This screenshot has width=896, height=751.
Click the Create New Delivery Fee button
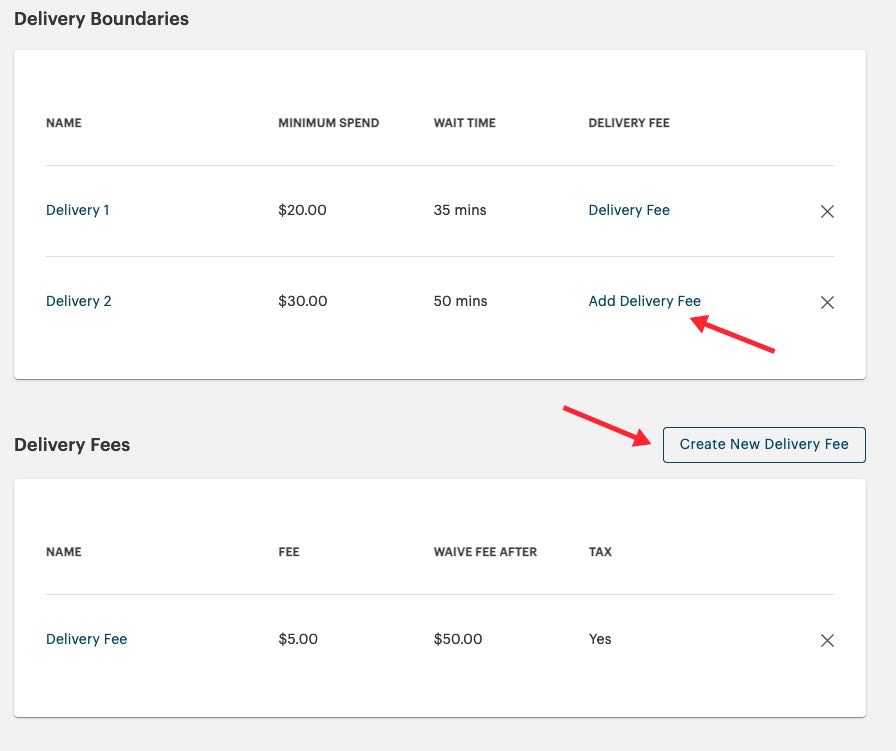[764, 444]
